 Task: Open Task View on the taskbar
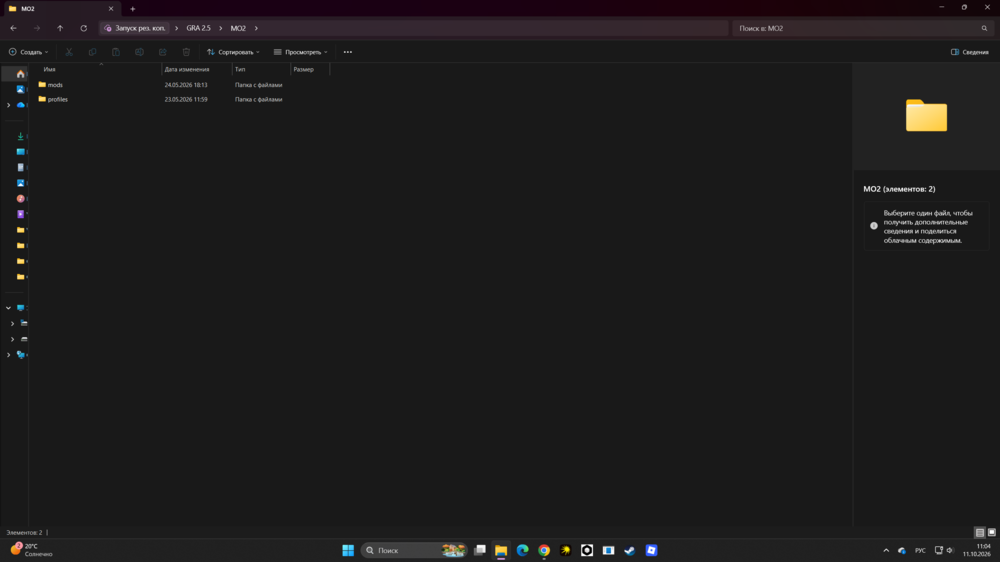click(x=480, y=550)
